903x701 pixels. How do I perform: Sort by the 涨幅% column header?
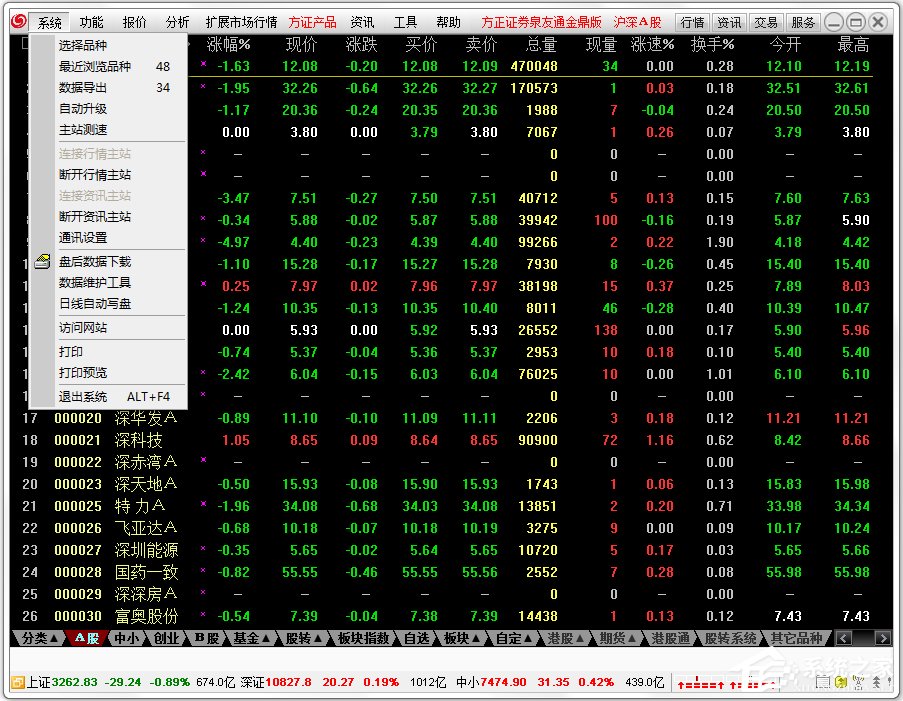click(229, 44)
